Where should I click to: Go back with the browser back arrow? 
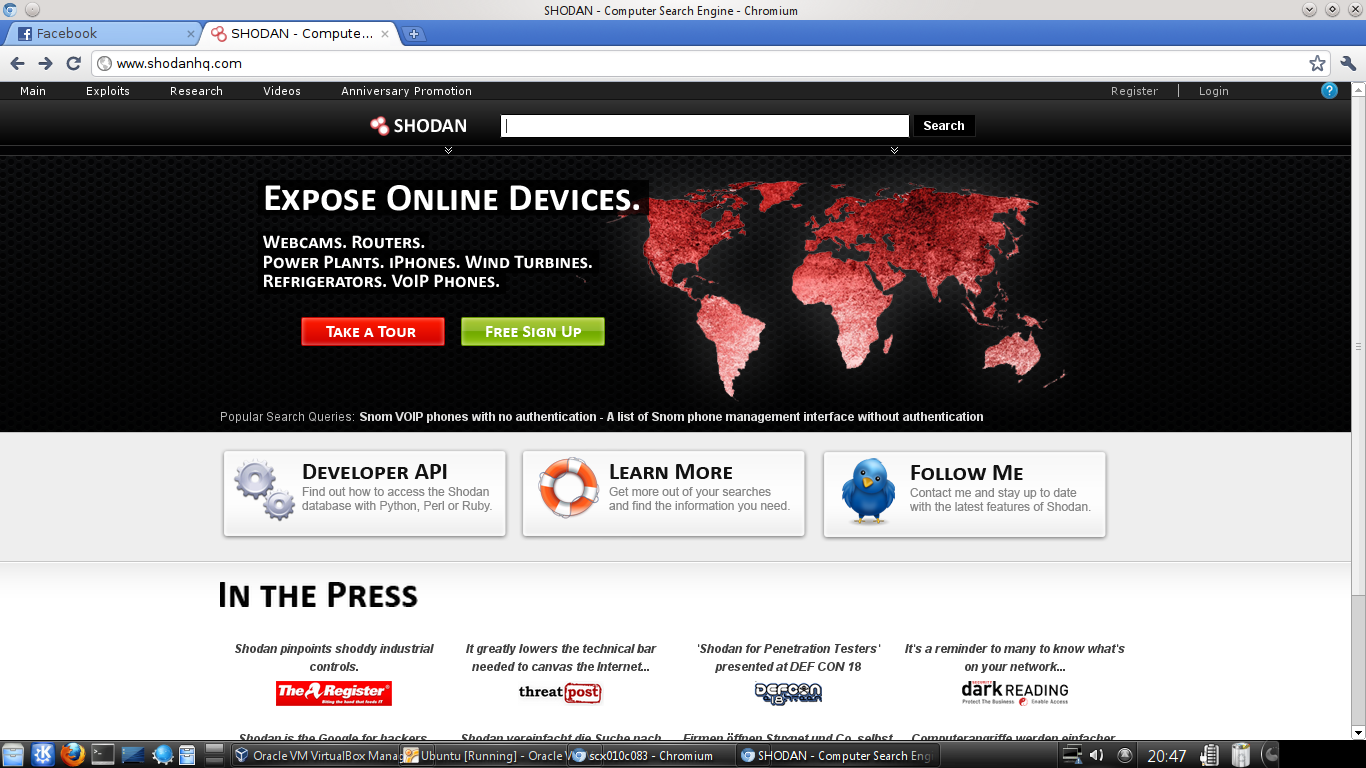tap(17, 63)
